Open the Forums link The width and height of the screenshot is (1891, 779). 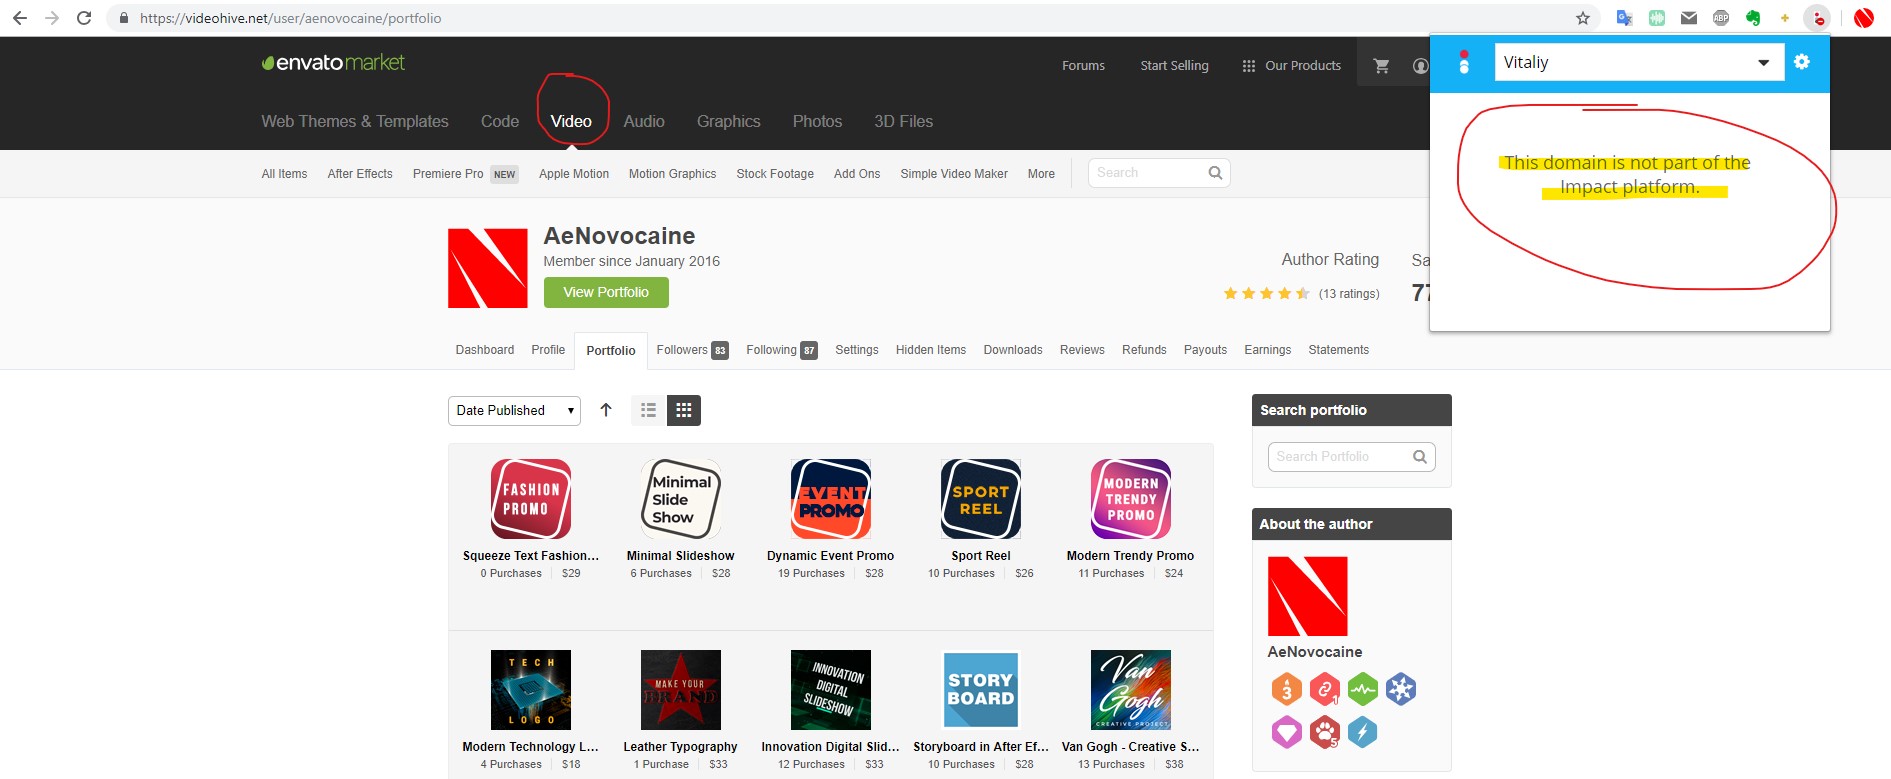[1083, 66]
